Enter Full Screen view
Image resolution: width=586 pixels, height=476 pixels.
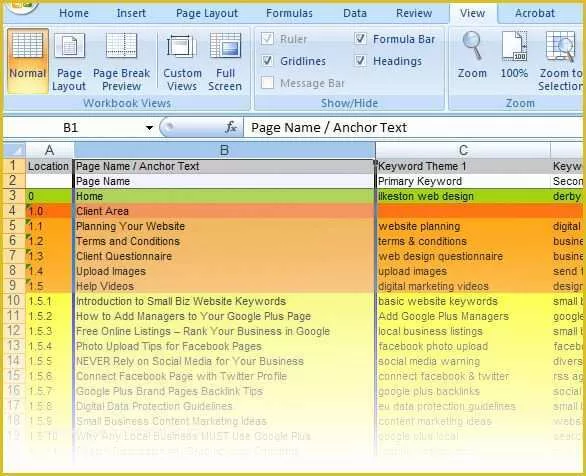click(x=225, y=62)
